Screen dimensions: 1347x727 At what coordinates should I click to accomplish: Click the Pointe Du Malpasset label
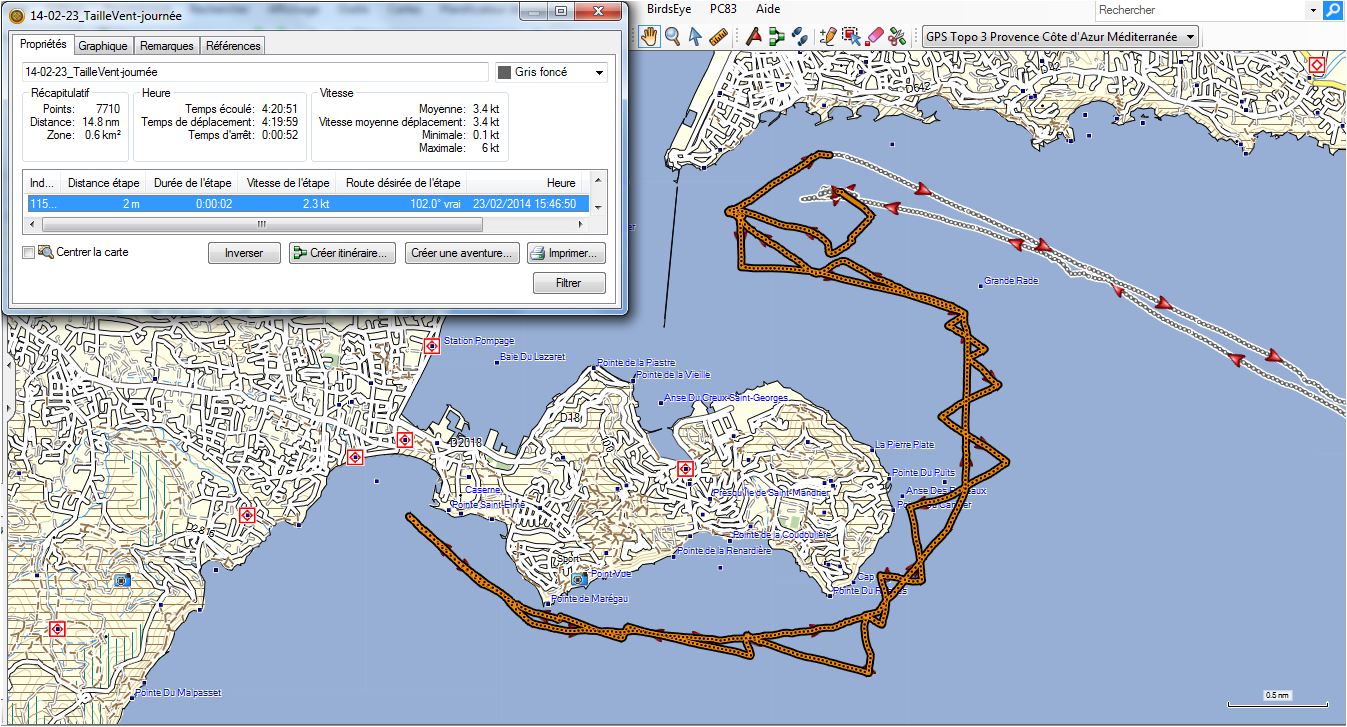click(x=178, y=693)
